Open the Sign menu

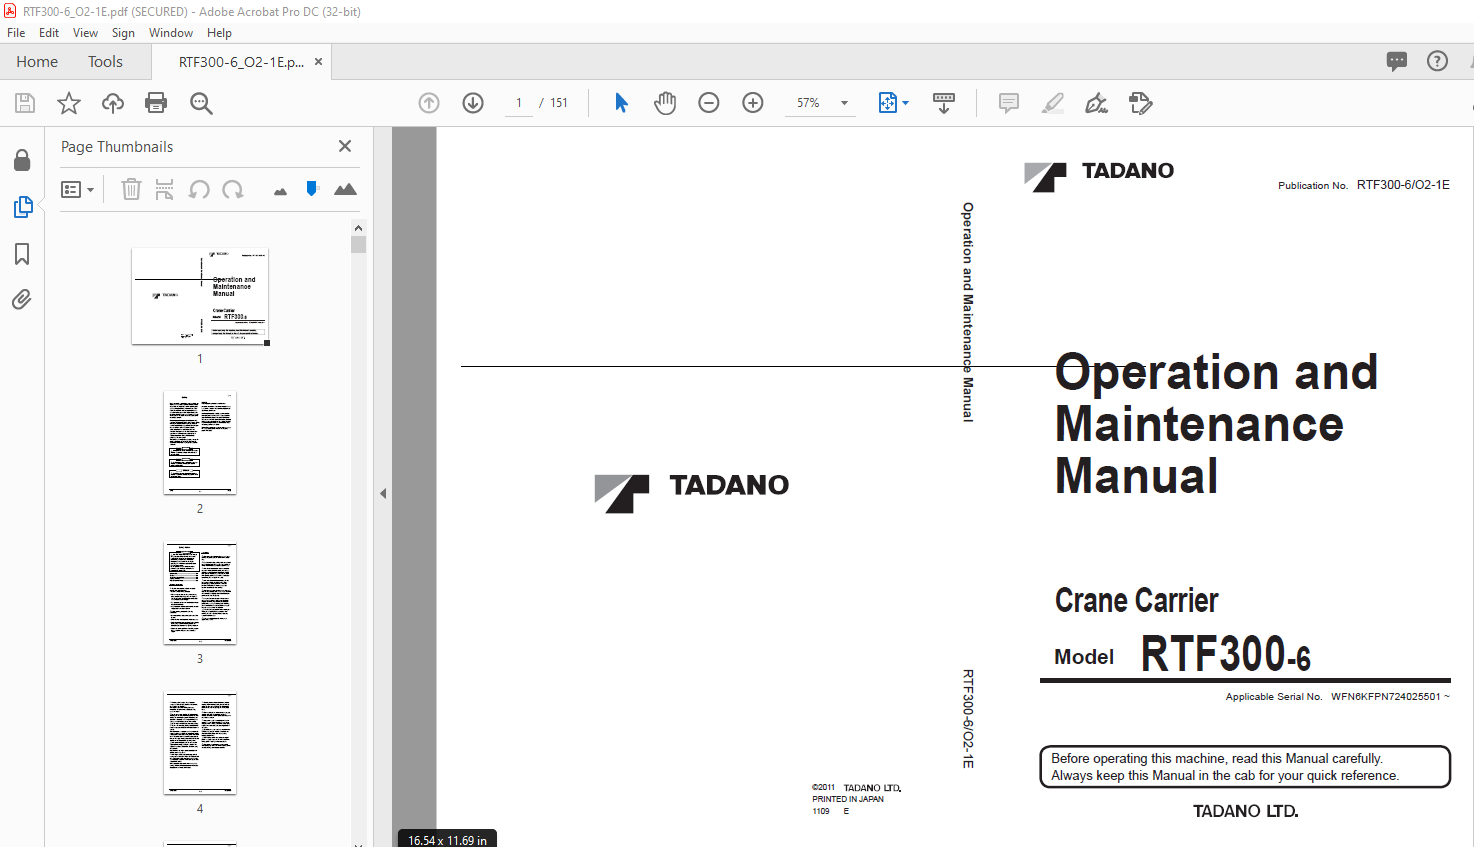(123, 33)
